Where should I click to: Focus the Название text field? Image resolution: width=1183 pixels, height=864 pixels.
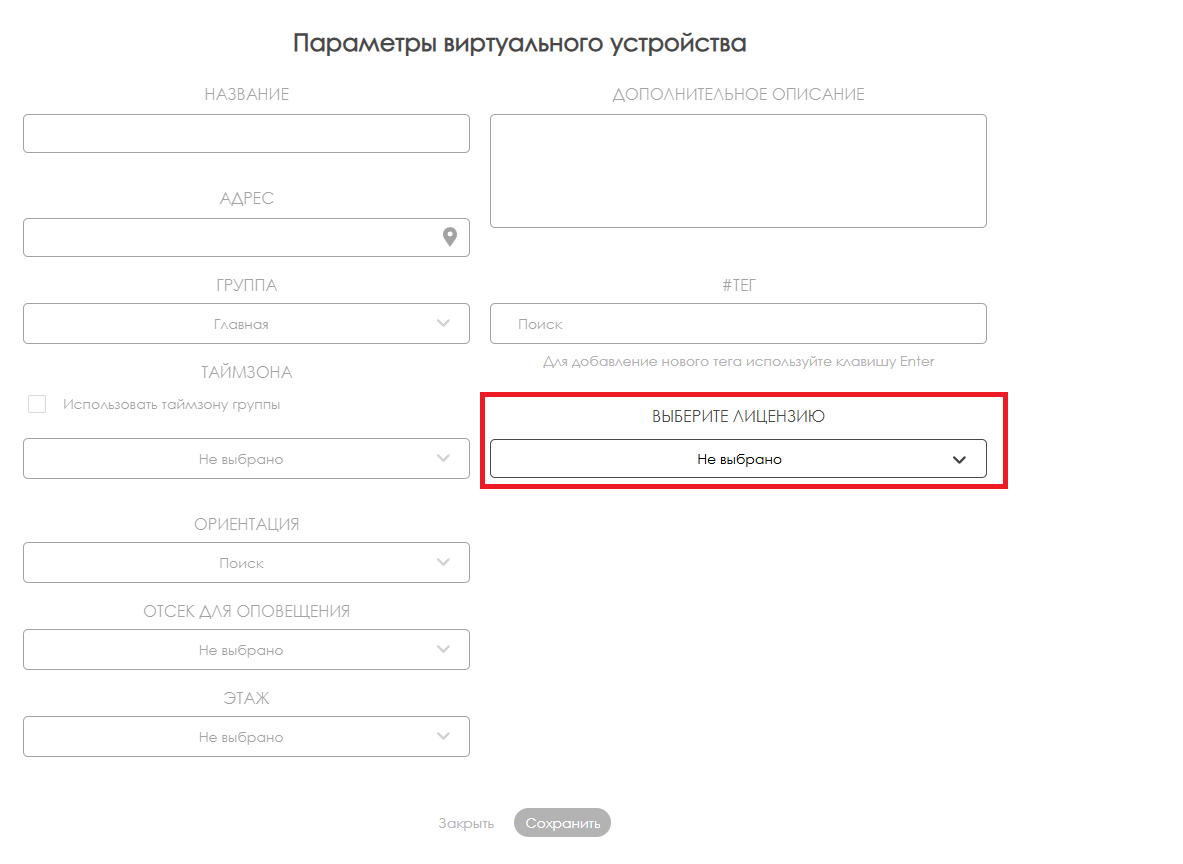pos(246,133)
